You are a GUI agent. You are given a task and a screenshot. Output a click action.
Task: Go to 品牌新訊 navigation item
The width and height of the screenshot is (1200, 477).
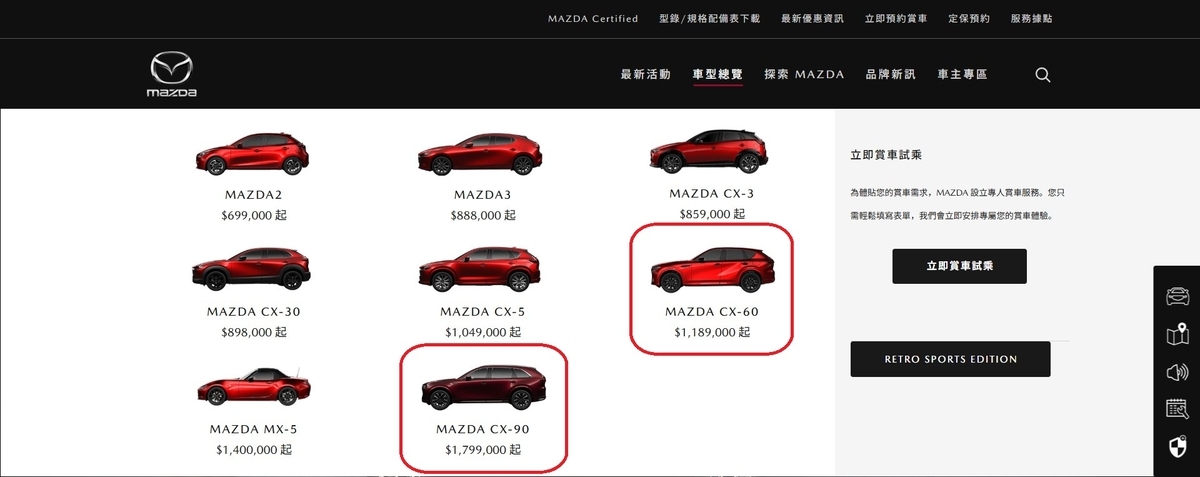[890, 75]
